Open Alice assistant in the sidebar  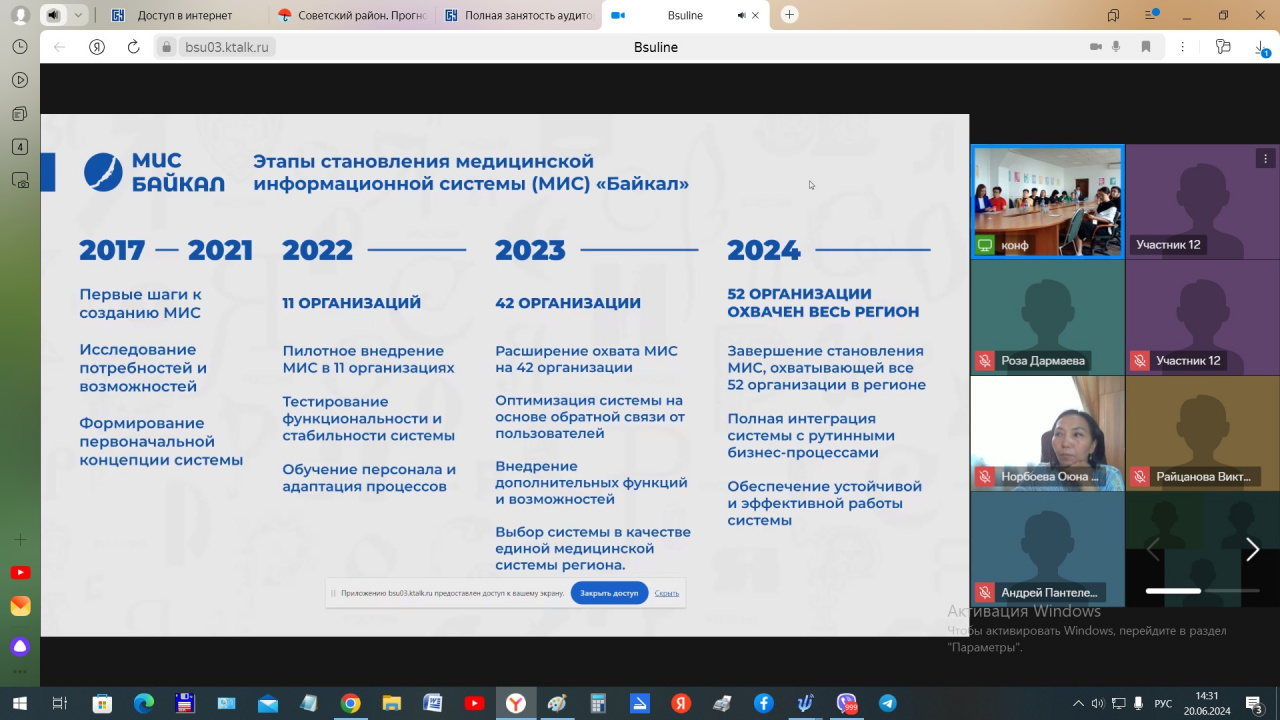pyautogui.click(x=20, y=646)
